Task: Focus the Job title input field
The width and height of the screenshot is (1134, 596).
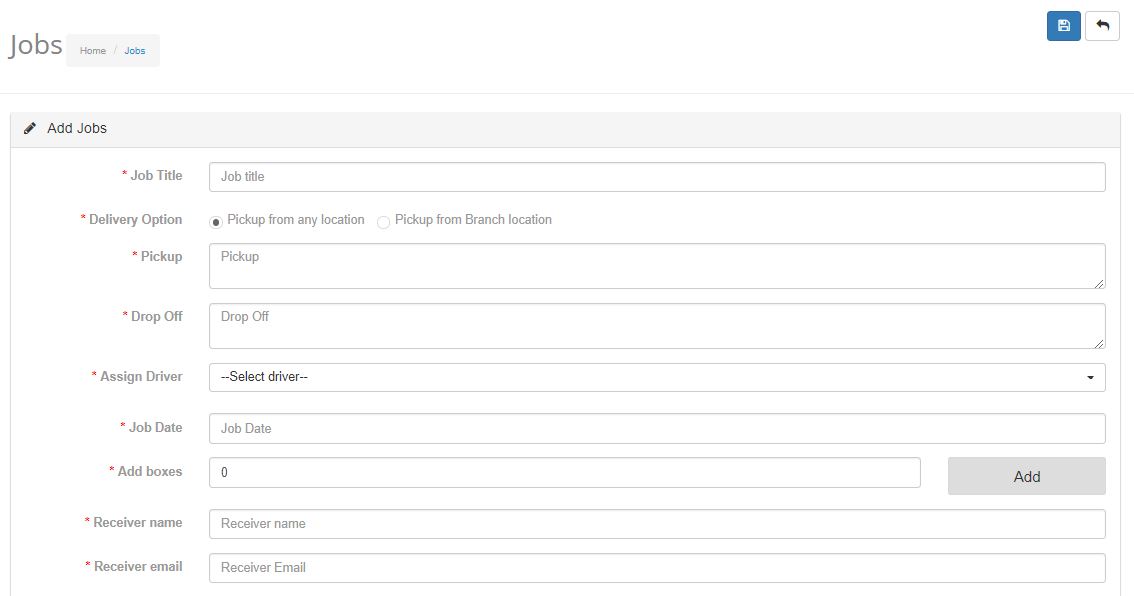Action: click(657, 176)
